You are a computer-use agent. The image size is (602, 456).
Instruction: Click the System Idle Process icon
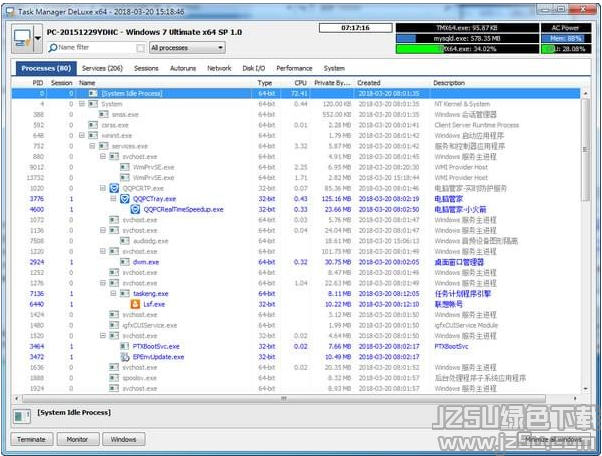point(93,93)
